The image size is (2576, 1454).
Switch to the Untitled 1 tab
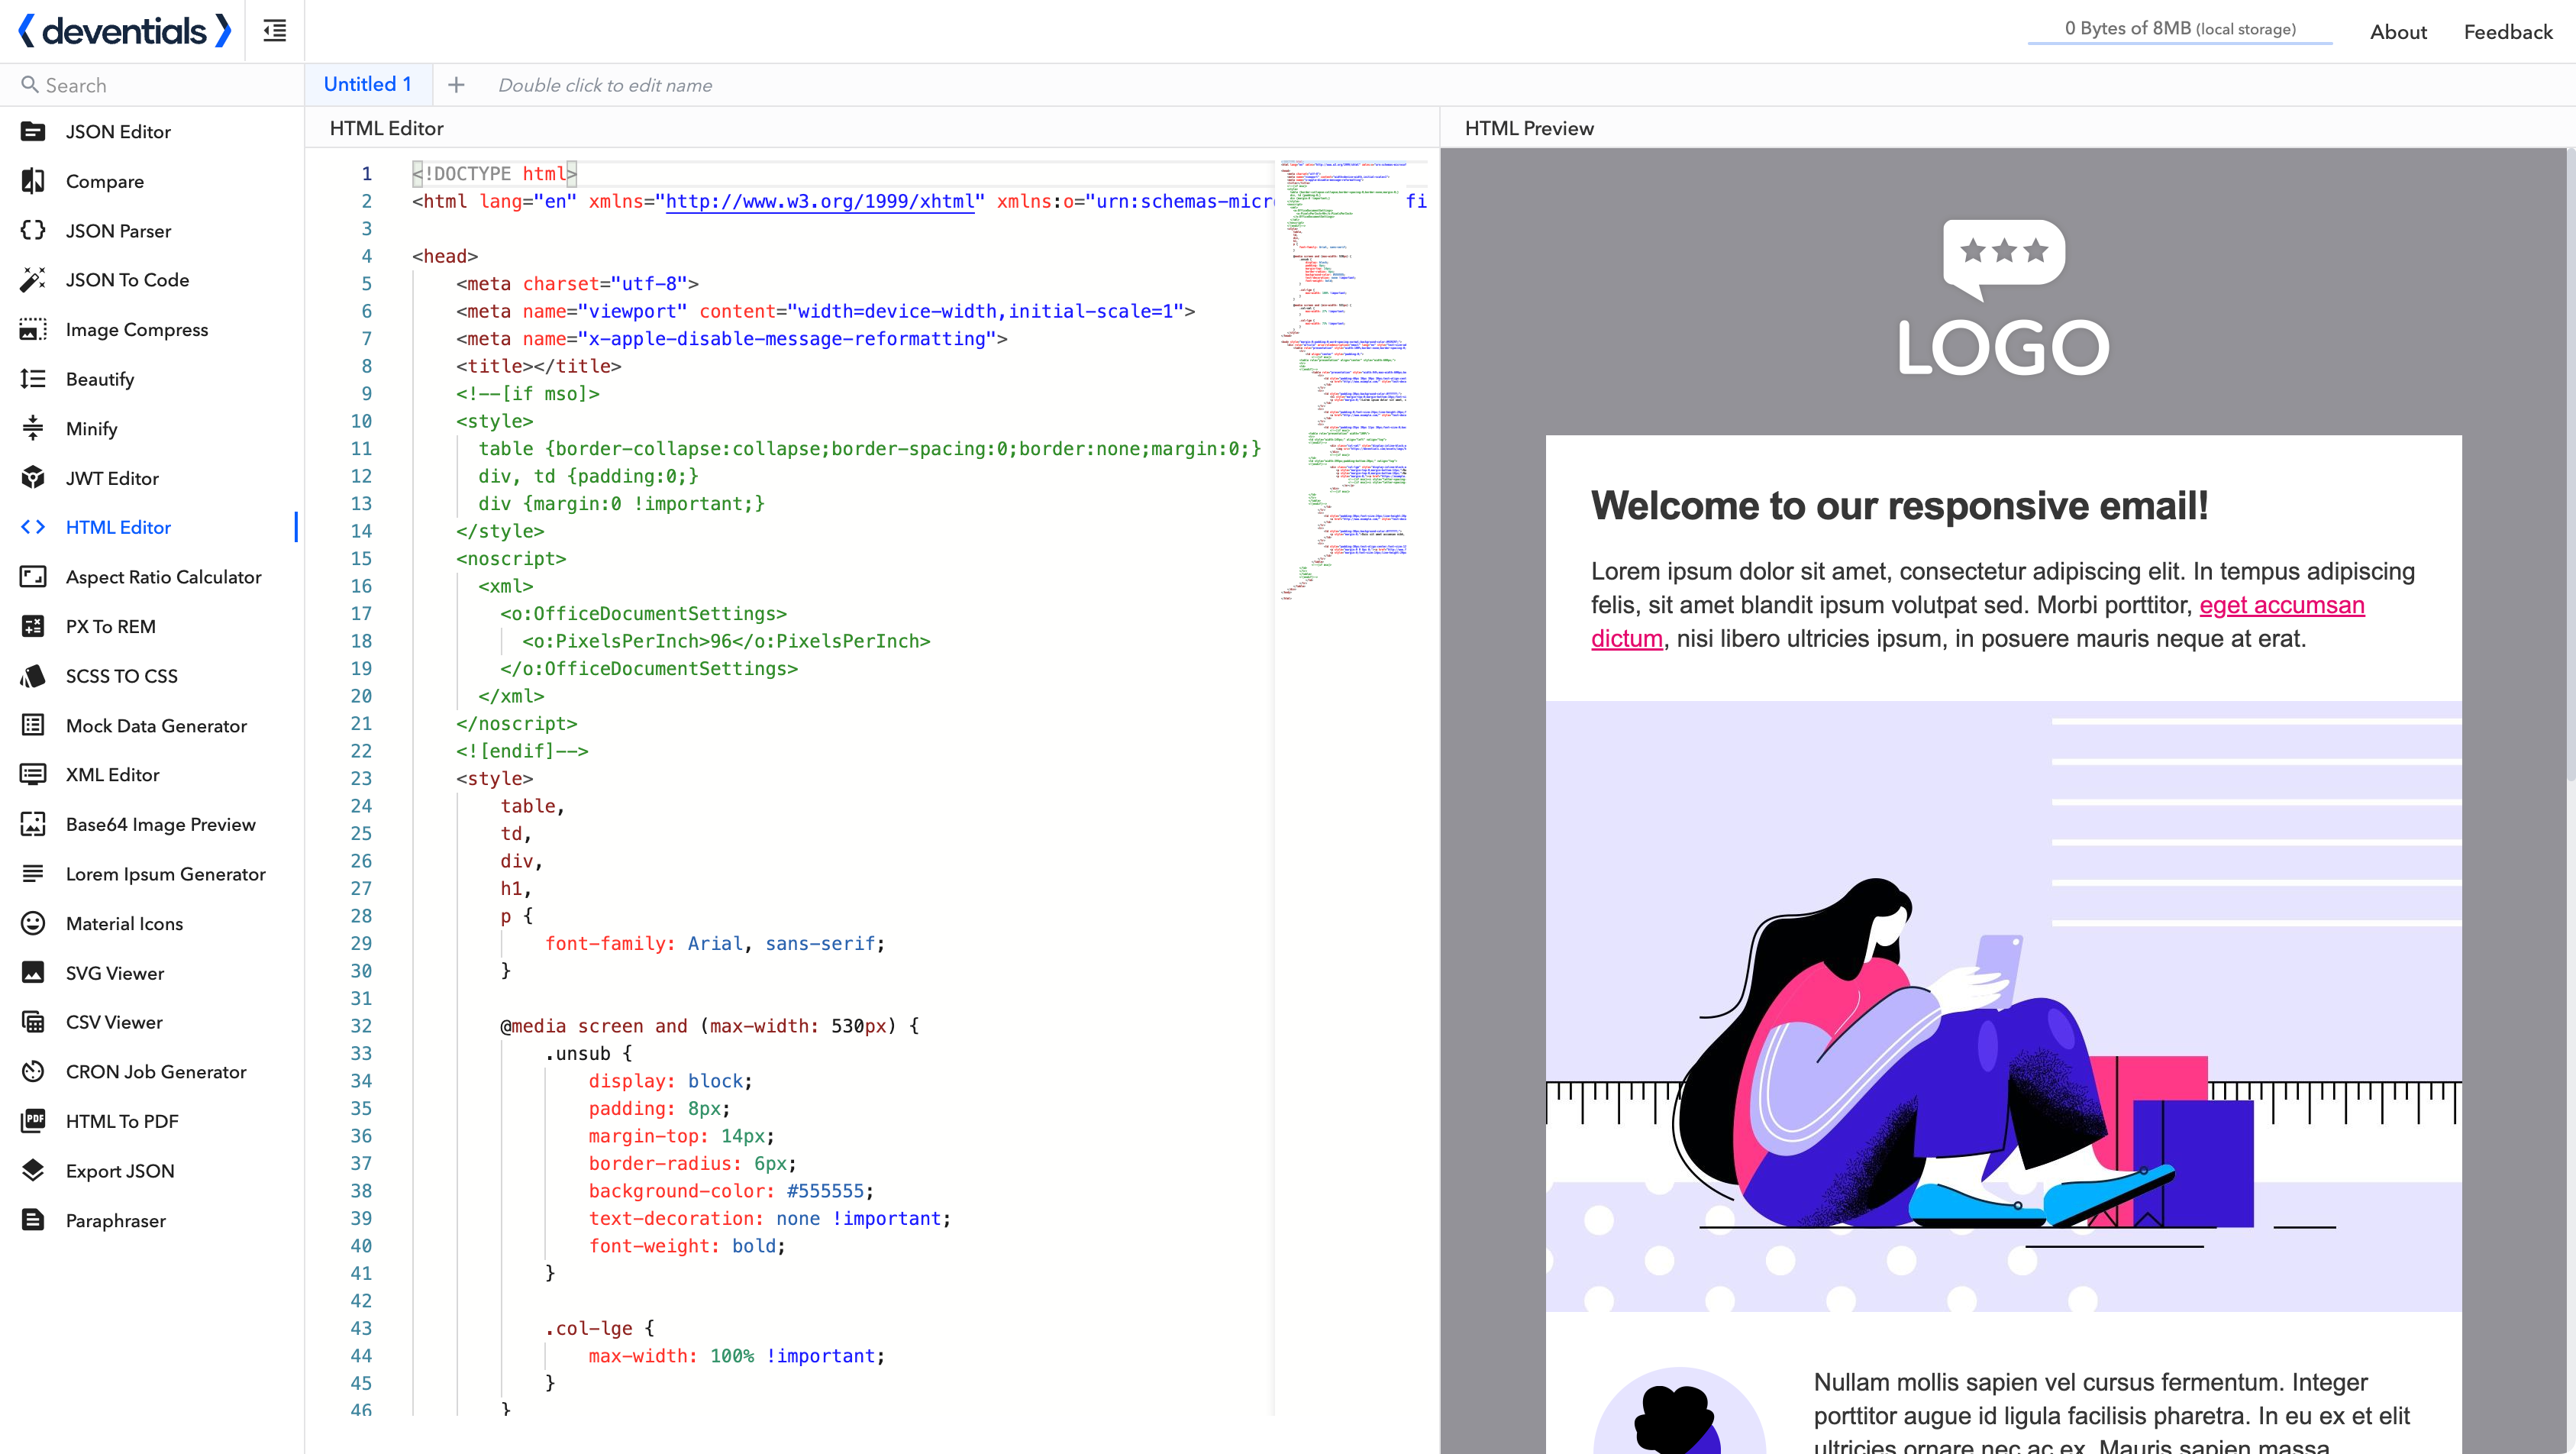(368, 84)
